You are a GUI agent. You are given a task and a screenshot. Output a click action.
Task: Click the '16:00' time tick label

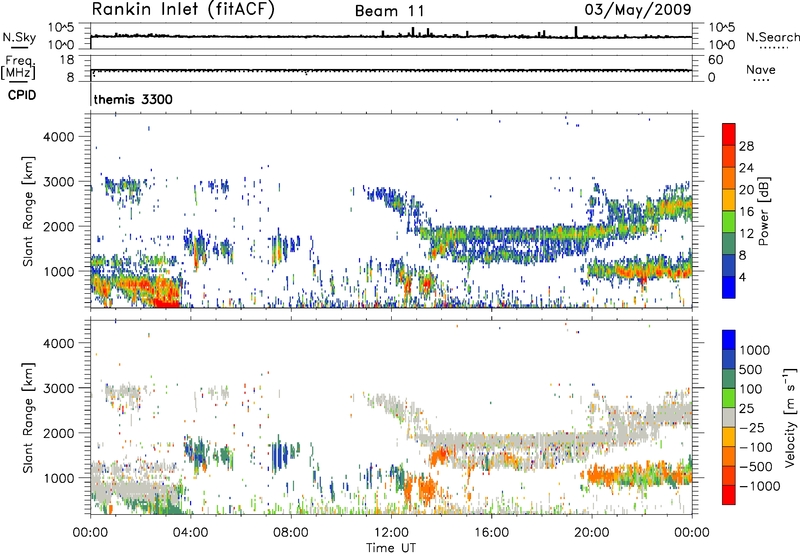click(x=491, y=533)
